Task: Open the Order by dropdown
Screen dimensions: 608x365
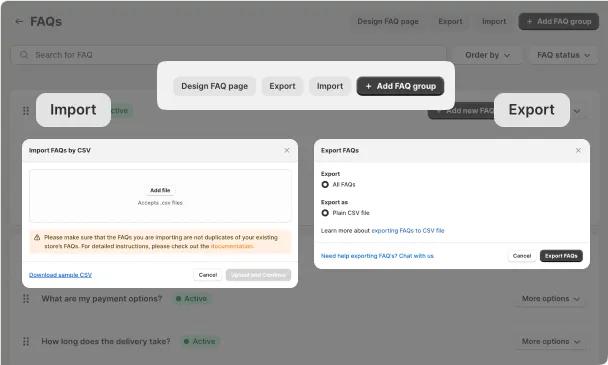Action: [487, 55]
